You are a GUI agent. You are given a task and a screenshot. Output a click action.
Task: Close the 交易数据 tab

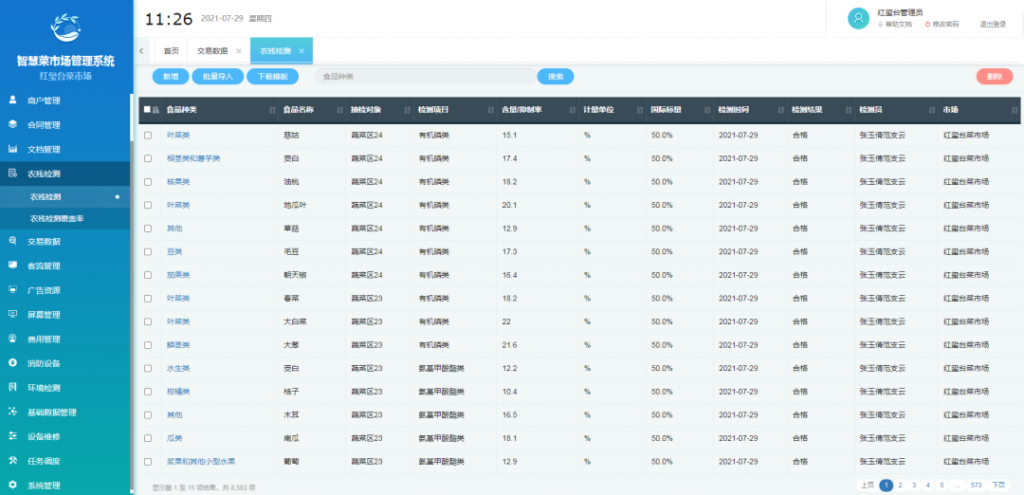point(238,50)
